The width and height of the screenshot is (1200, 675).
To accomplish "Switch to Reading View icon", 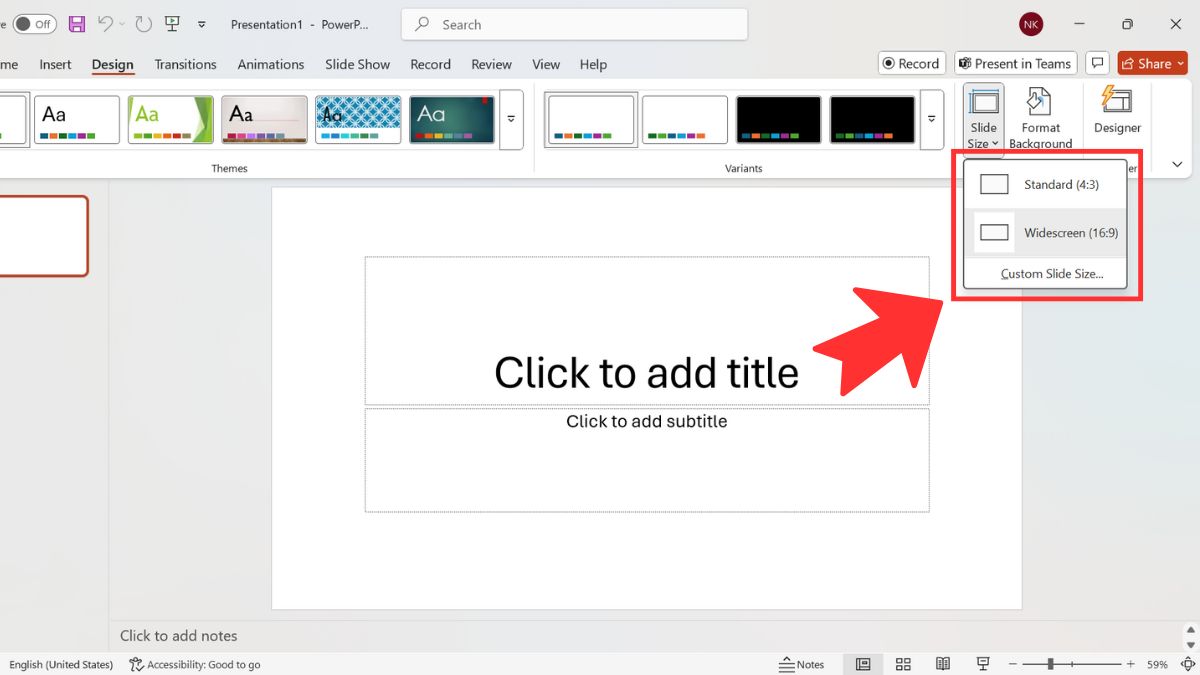I will (x=942, y=664).
